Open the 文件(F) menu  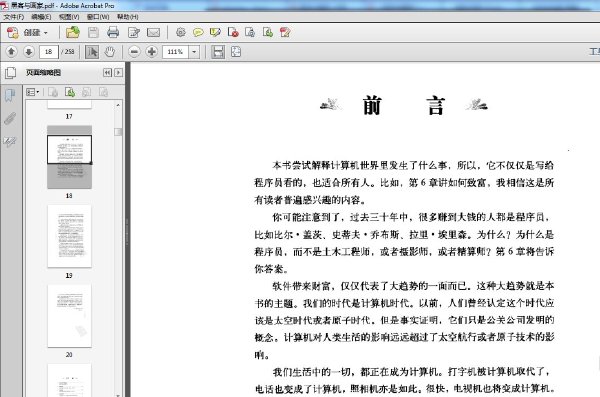pos(14,17)
